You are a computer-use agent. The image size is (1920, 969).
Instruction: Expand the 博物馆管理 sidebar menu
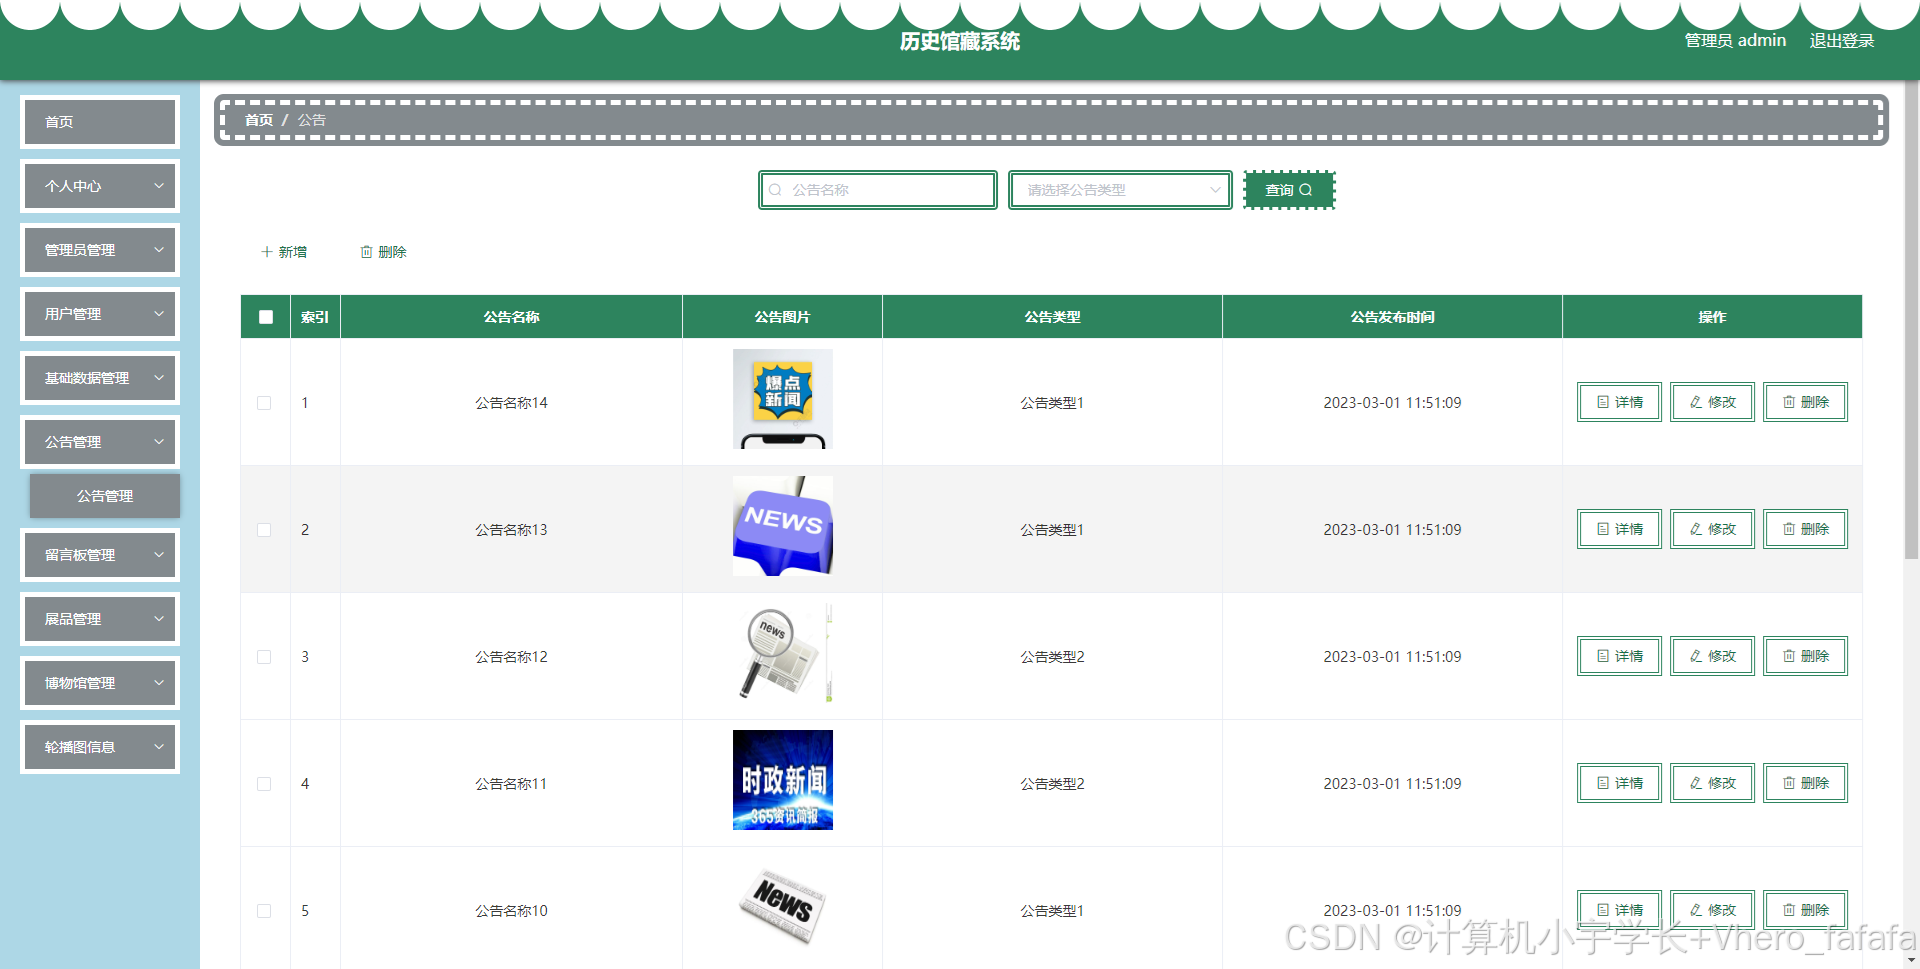click(x=100, y=683)
